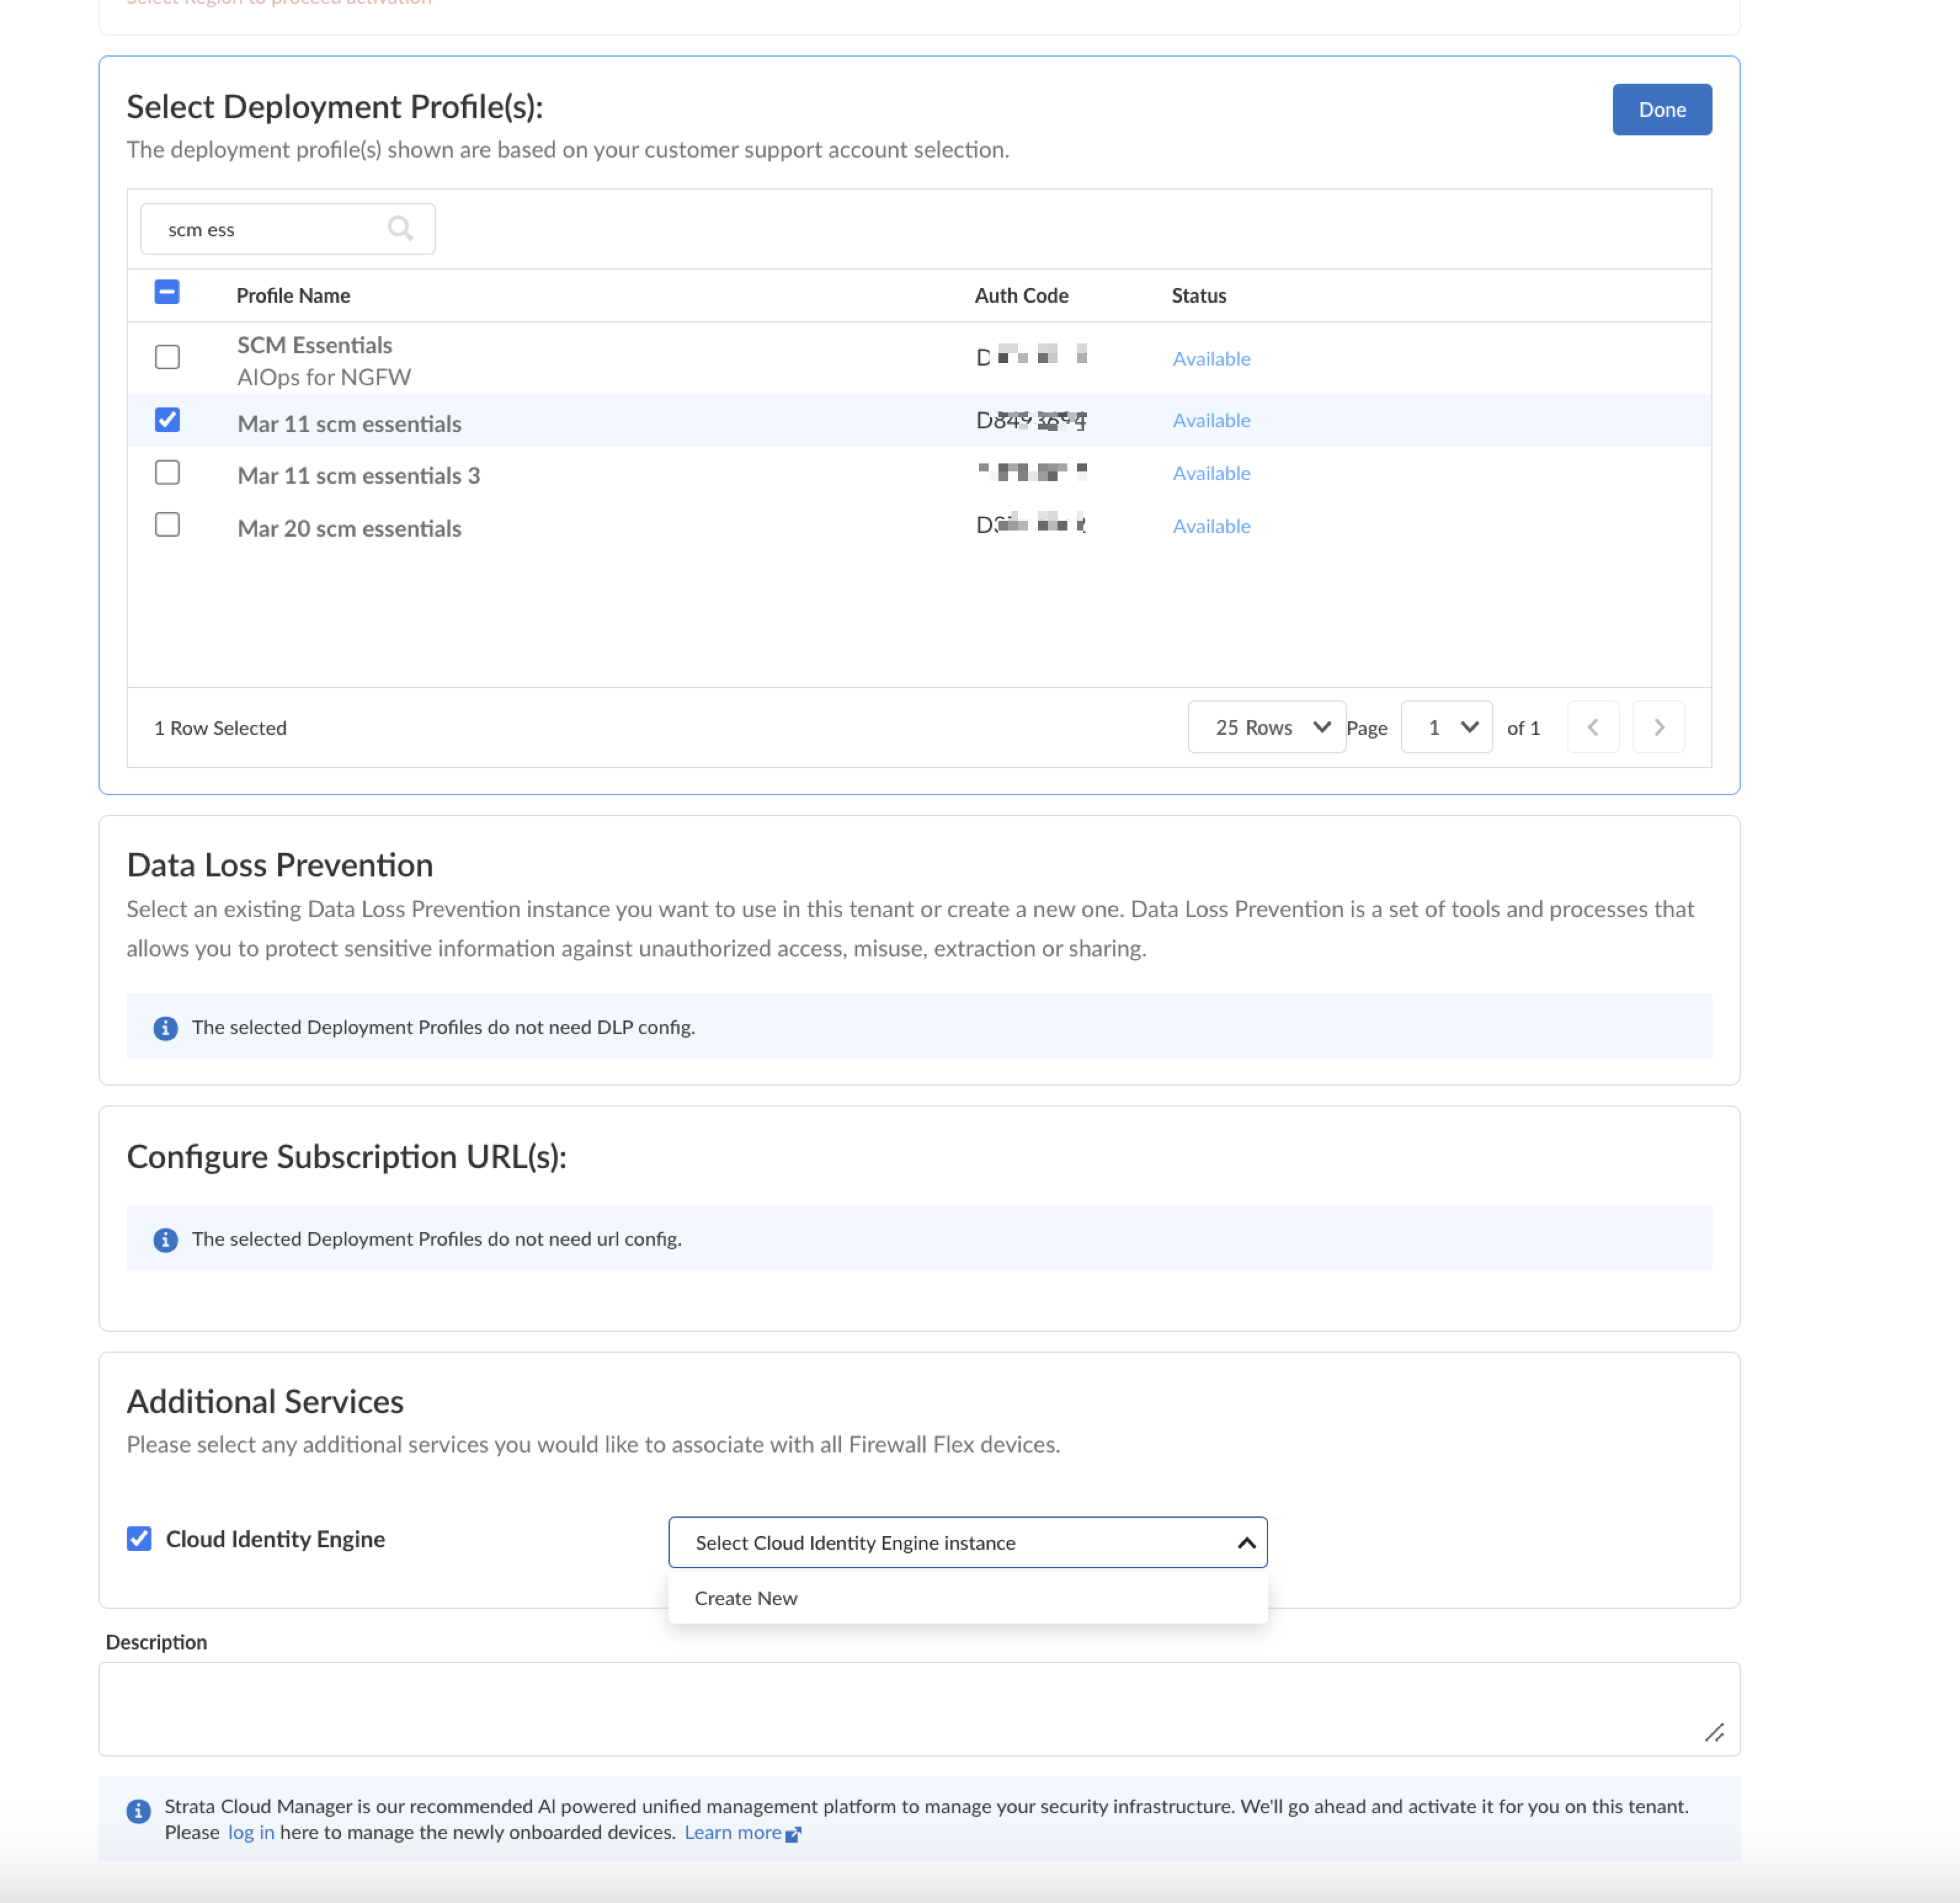The image size is (1960, 1903).
Task: Click the Description field resize handle
Action: [1714, 1732]
